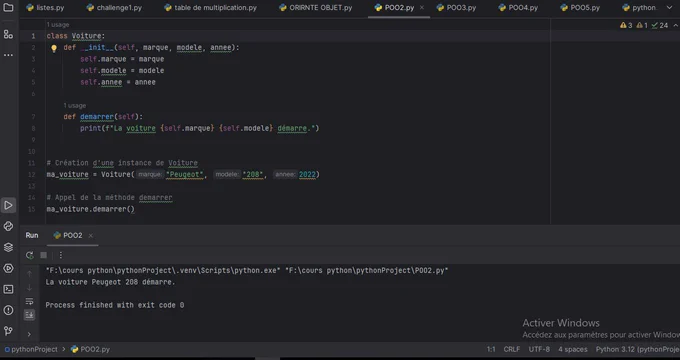The height and width of the screenshot is (360, 680).
Task: Click the "Peugeot" string argument
Action: (185, 174)
